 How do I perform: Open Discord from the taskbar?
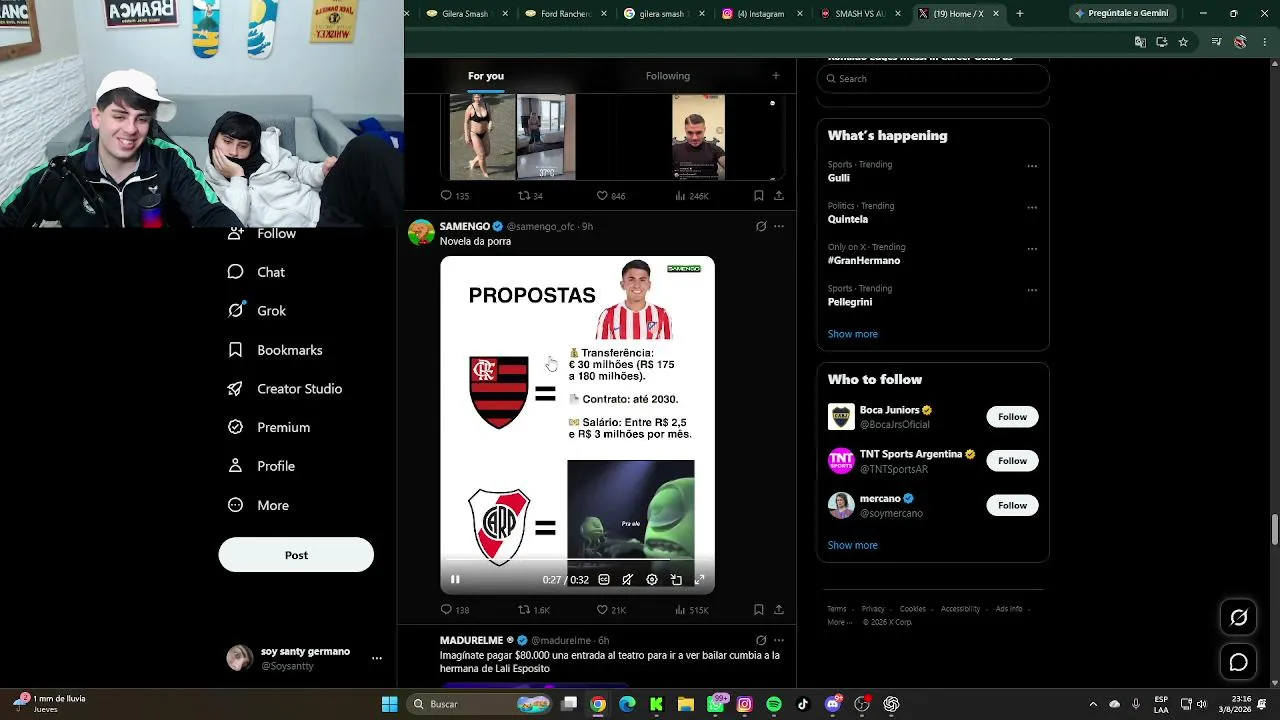833,704
